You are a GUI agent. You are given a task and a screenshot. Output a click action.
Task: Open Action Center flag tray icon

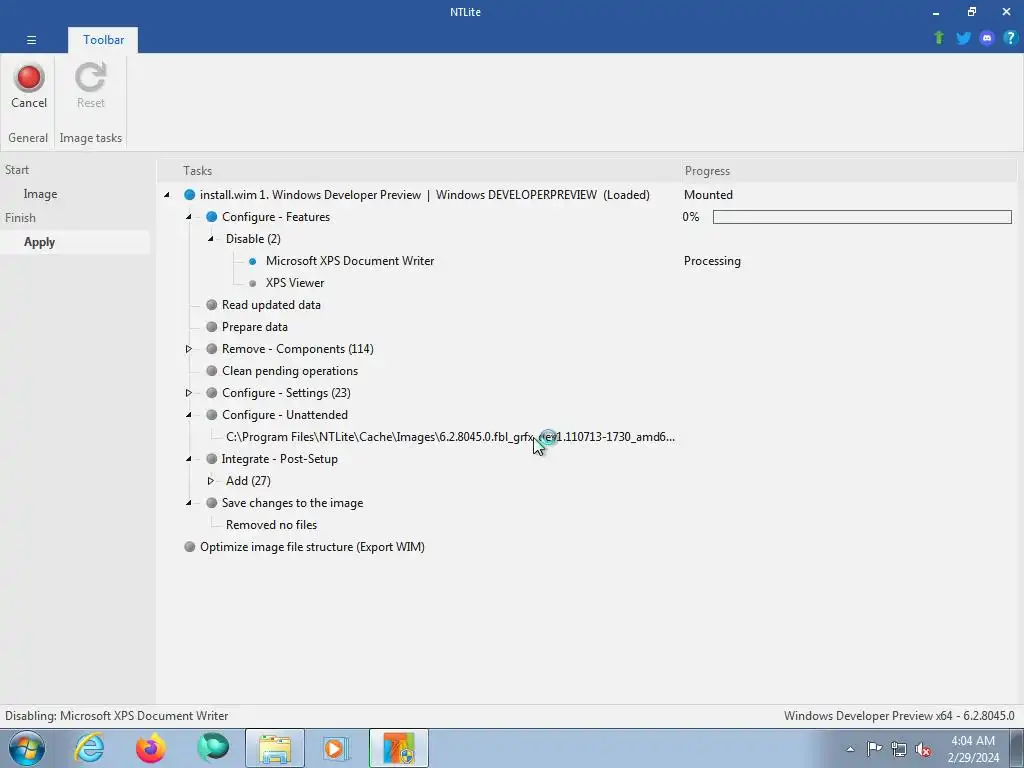[874, 748]
